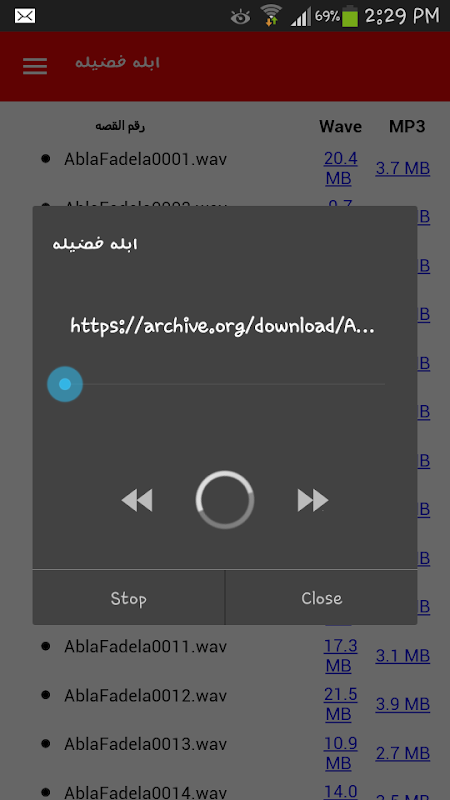Click the blue seek slider handle
450x800 pixels.
point(65,384)
